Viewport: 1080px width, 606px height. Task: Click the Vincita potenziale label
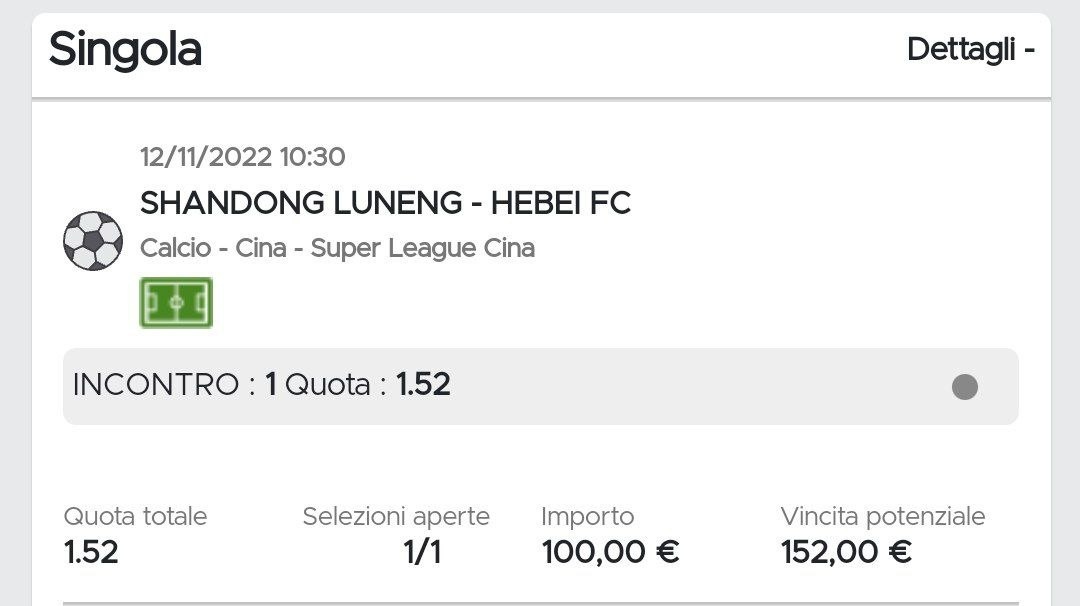882,516
